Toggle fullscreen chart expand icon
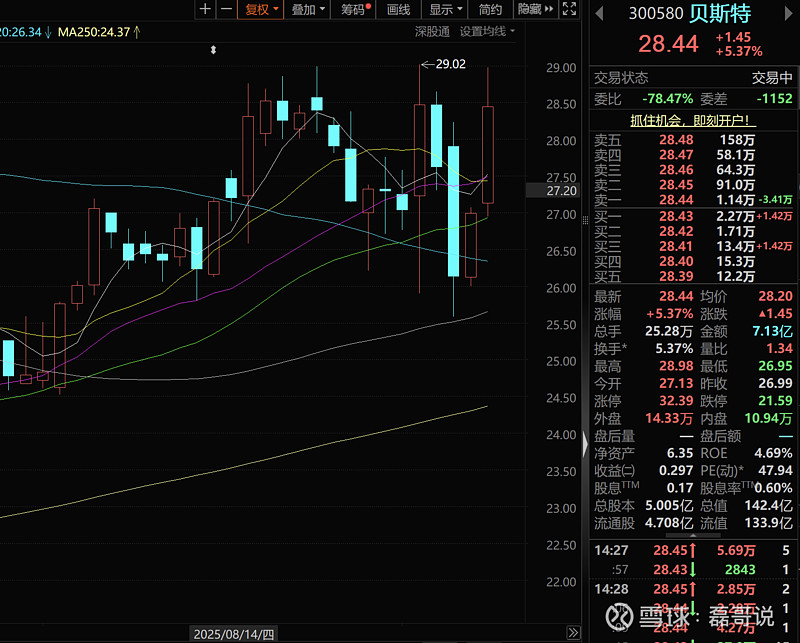The image size is (800, 643). 569,9
